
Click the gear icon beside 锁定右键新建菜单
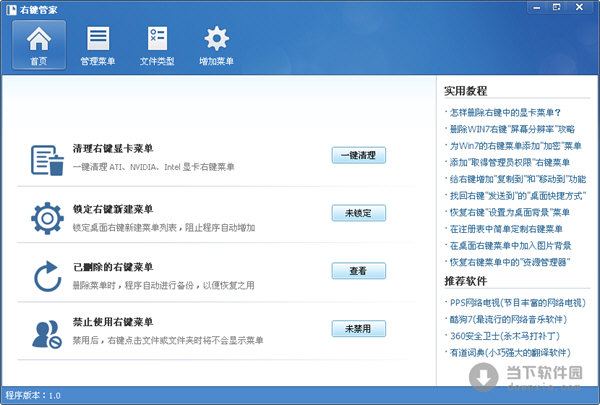(x=47, y=218)
